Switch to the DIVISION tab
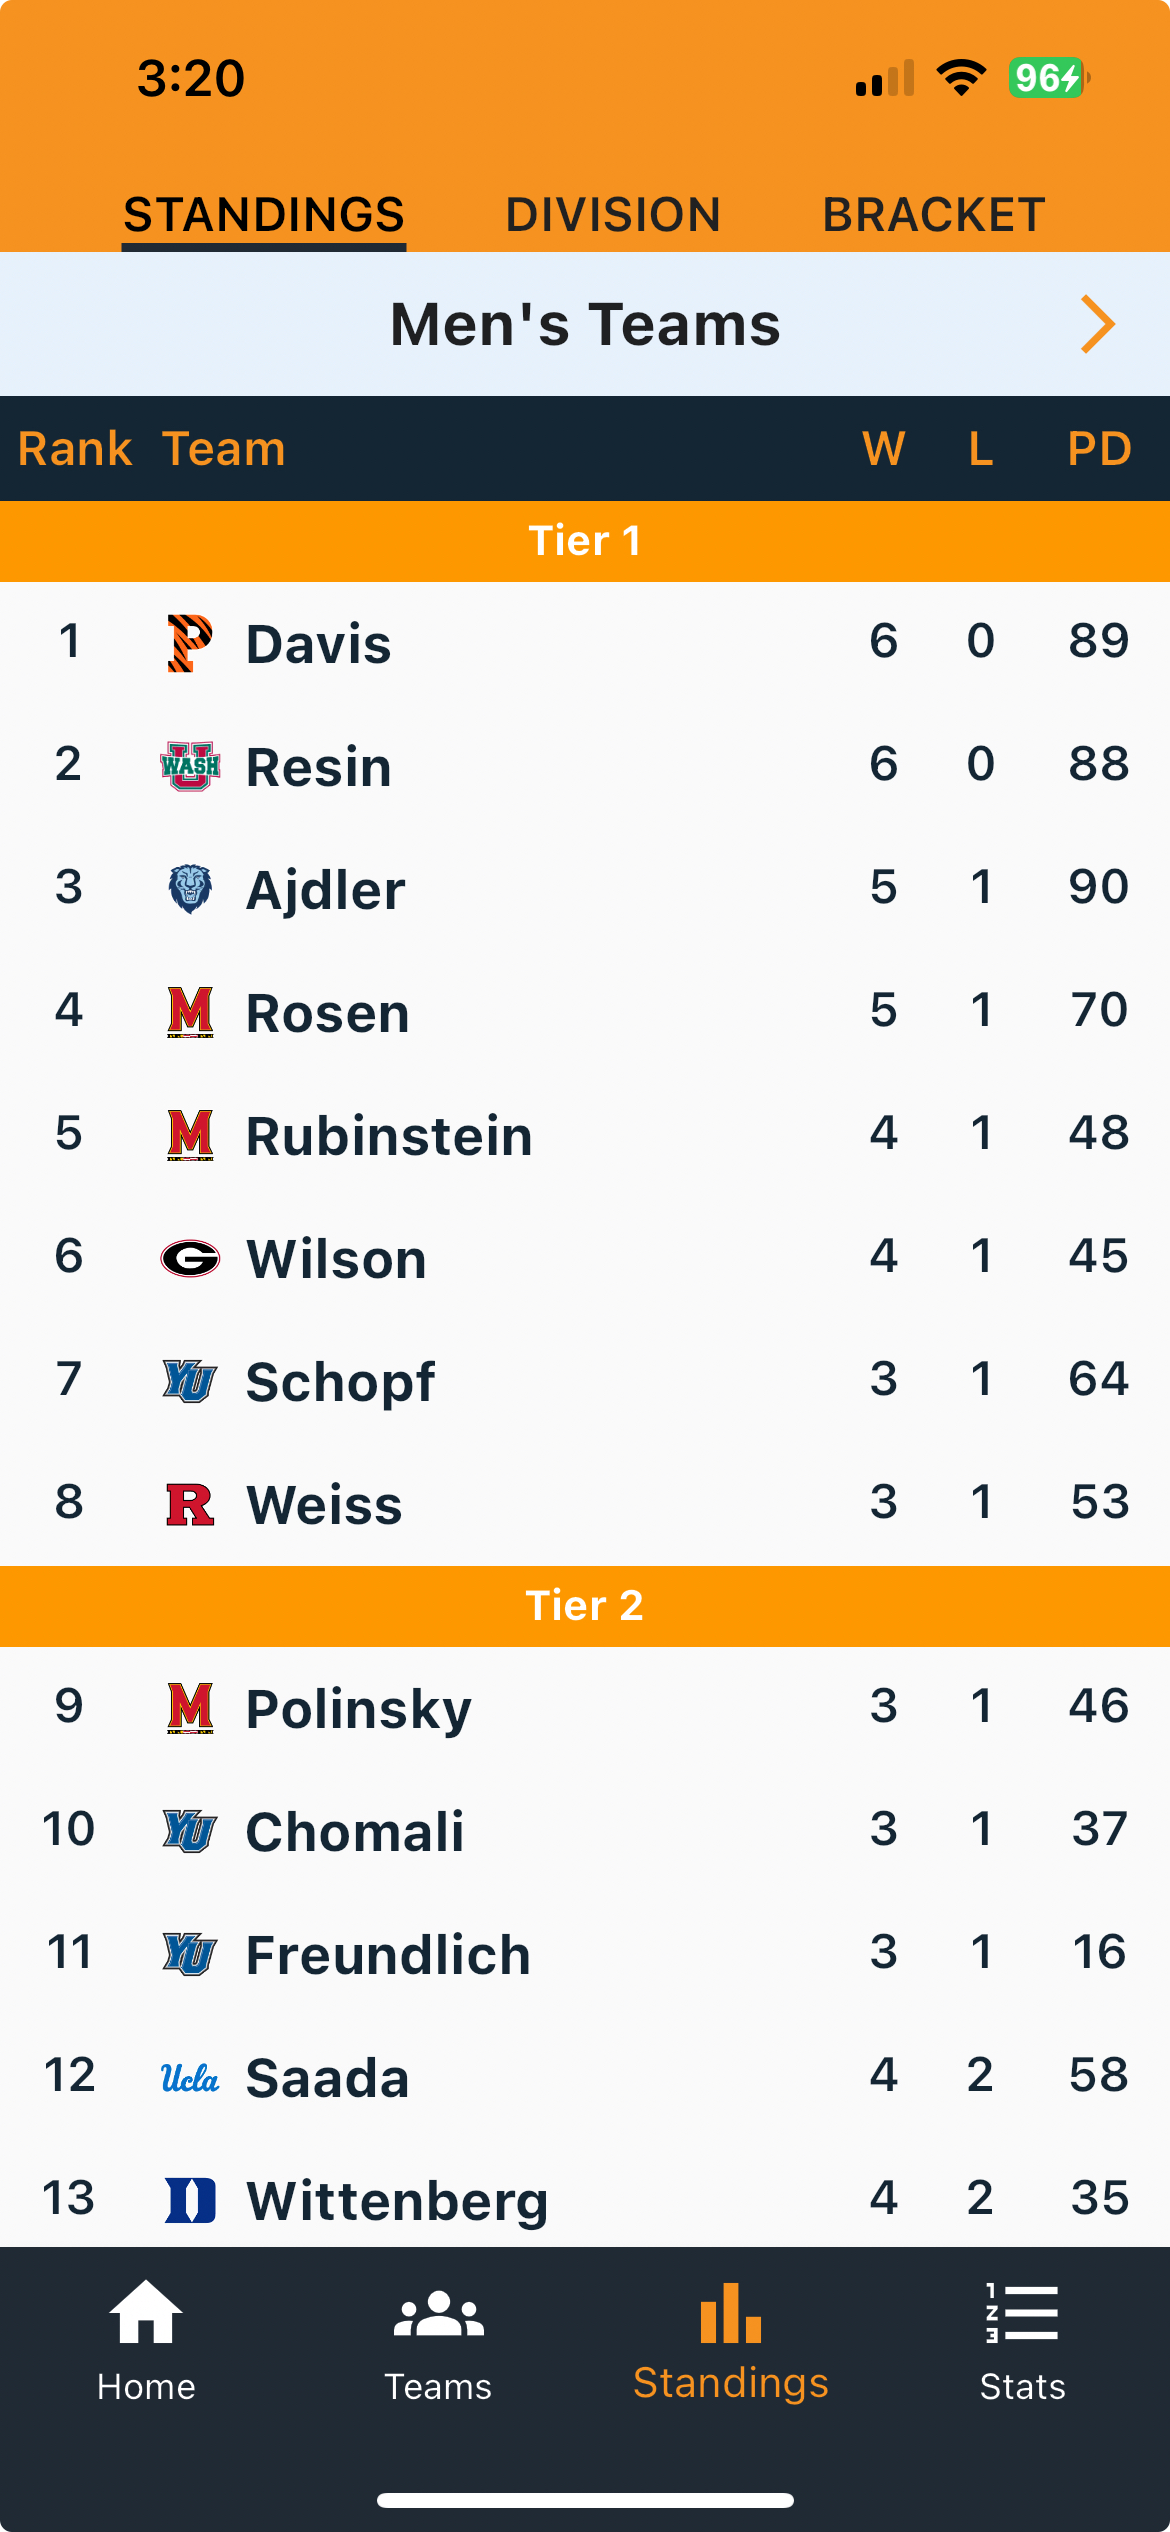Image resolution: width=1170 pixels, height=2532 pixels. [x=613, y=215]
